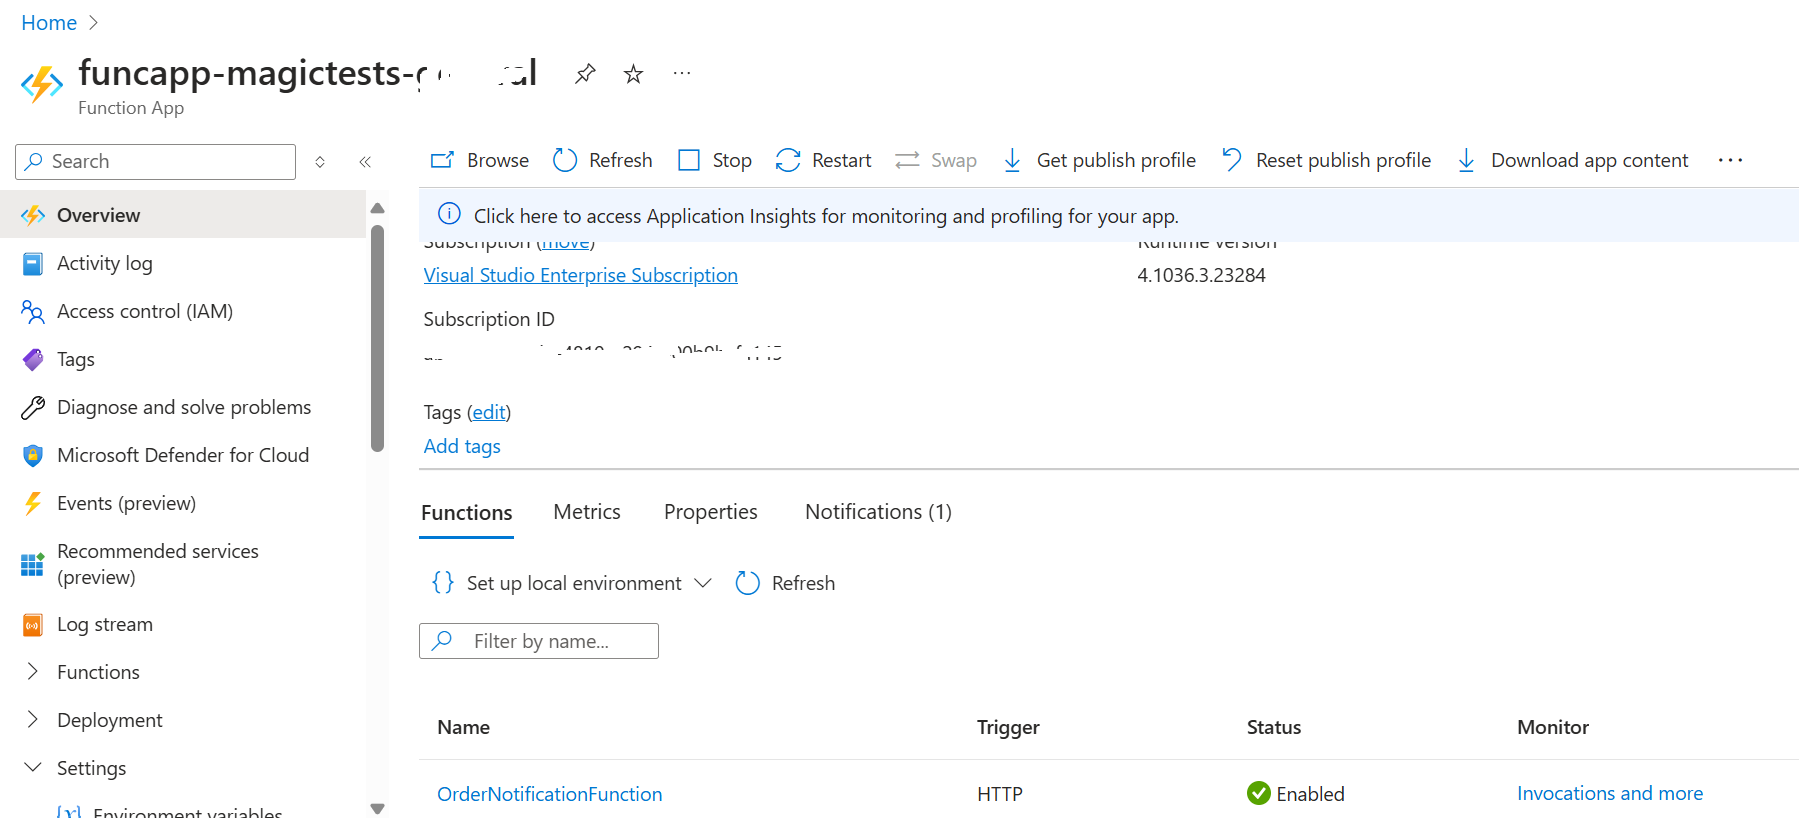Refresh the function app from top toolbar
Image resolution: width=1799 pixels, height=818 pixels.
click(x=603, y=160)
